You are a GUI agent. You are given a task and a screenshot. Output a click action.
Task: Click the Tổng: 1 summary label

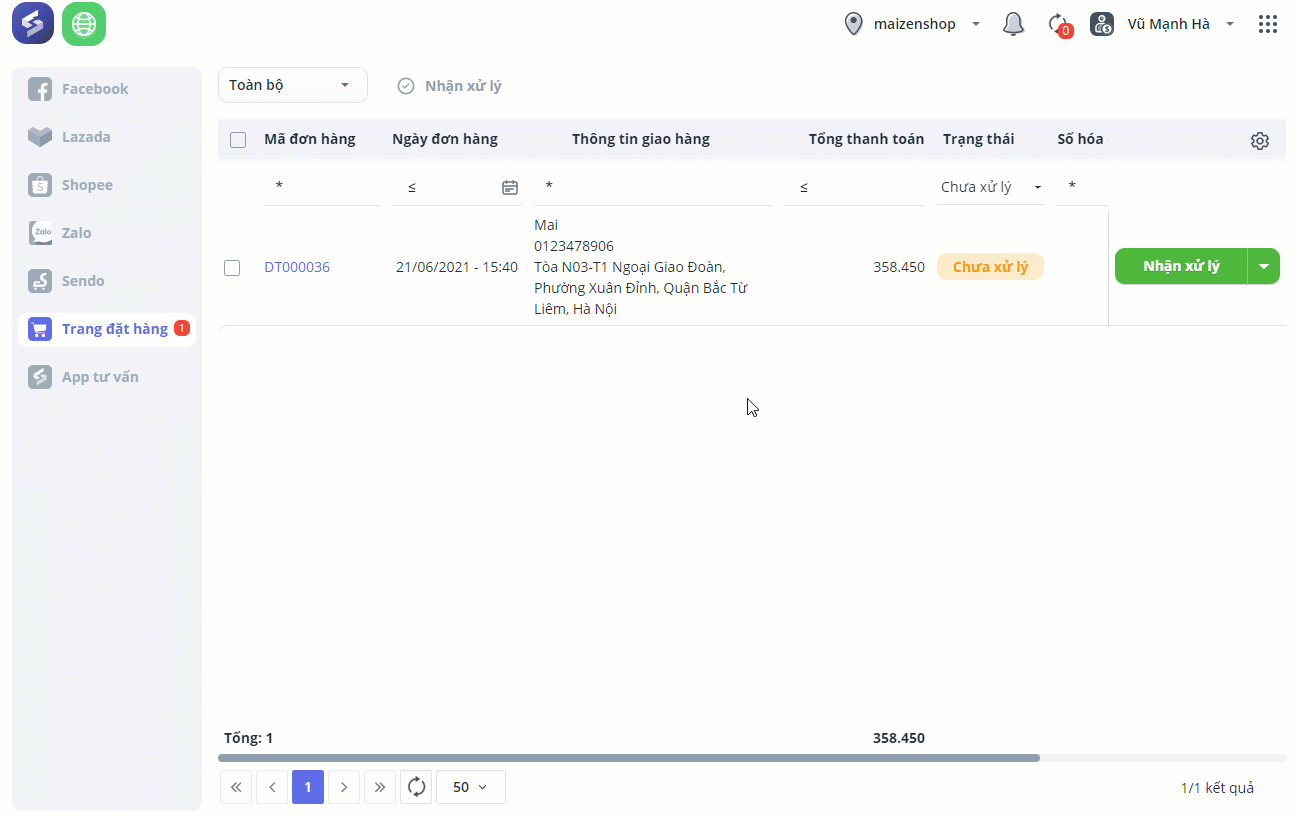tap(248, 738)
